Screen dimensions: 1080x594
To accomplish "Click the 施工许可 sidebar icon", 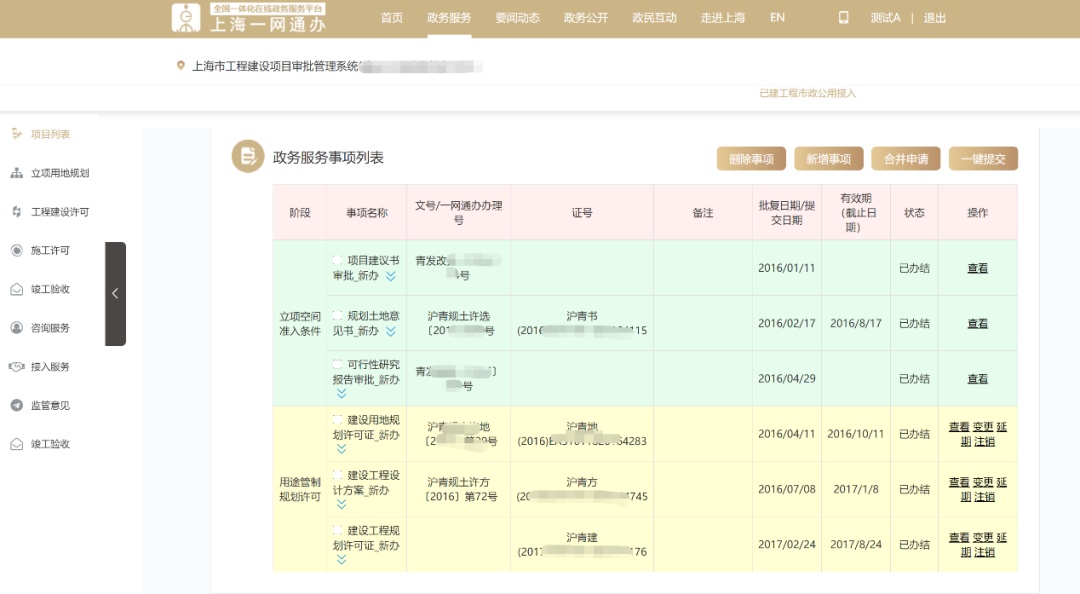I will tap(16, 251).
